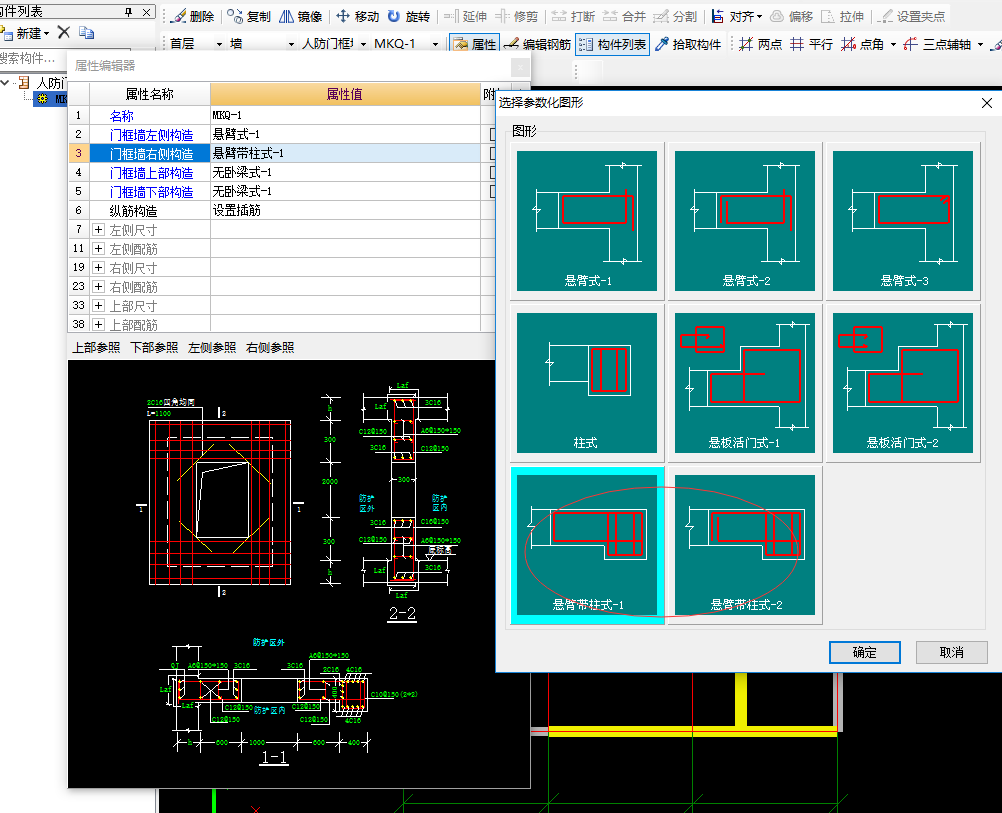Switch to the 下部参照 tab

[154, 348]
